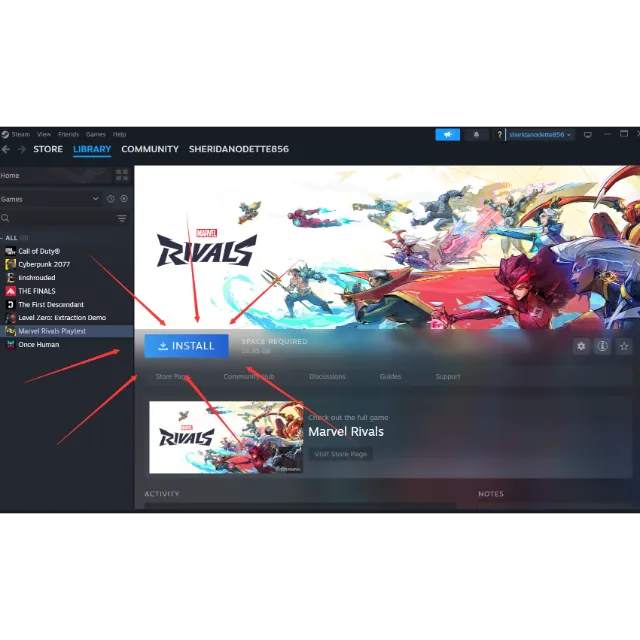Expand the sheridanodette856 account dropdown
This screenshot has height=640, width=640.
(540, 134)
